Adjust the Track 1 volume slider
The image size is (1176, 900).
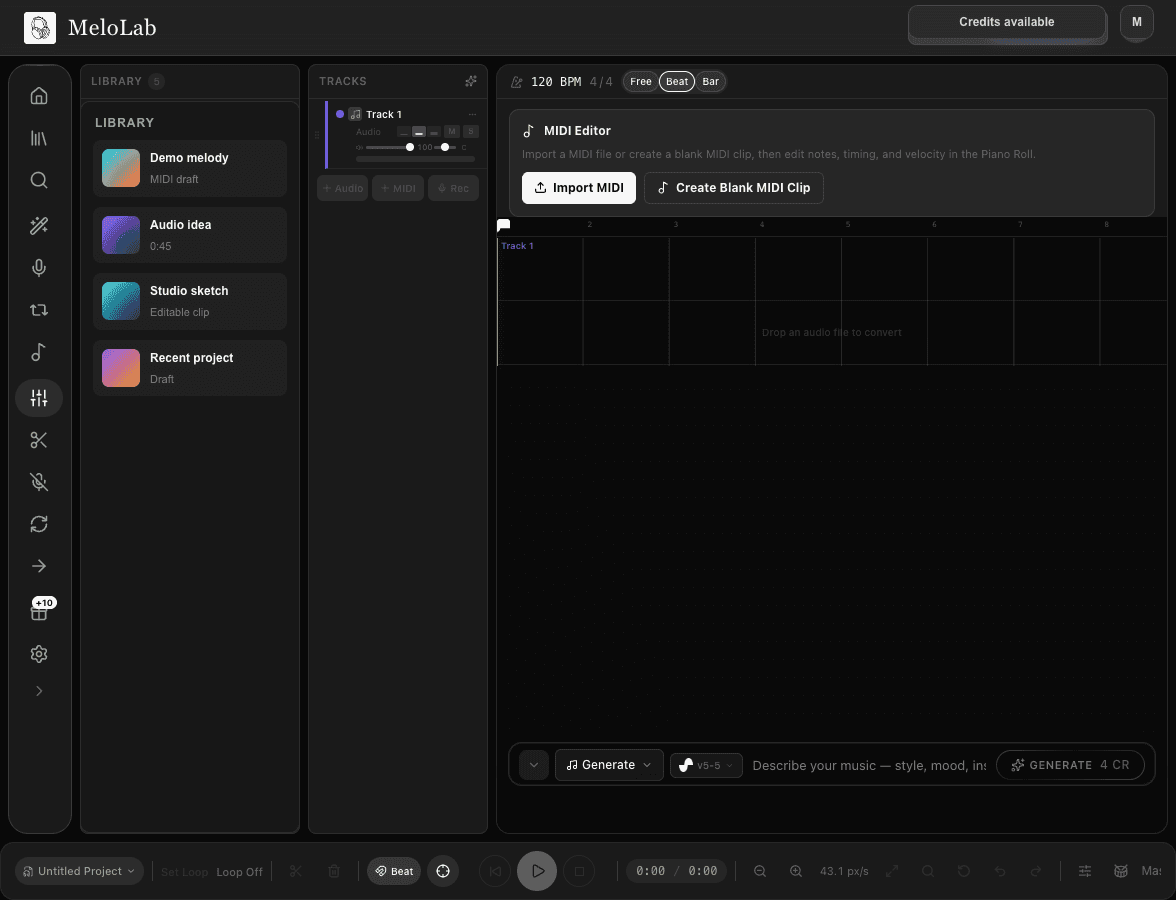[389, 147]
